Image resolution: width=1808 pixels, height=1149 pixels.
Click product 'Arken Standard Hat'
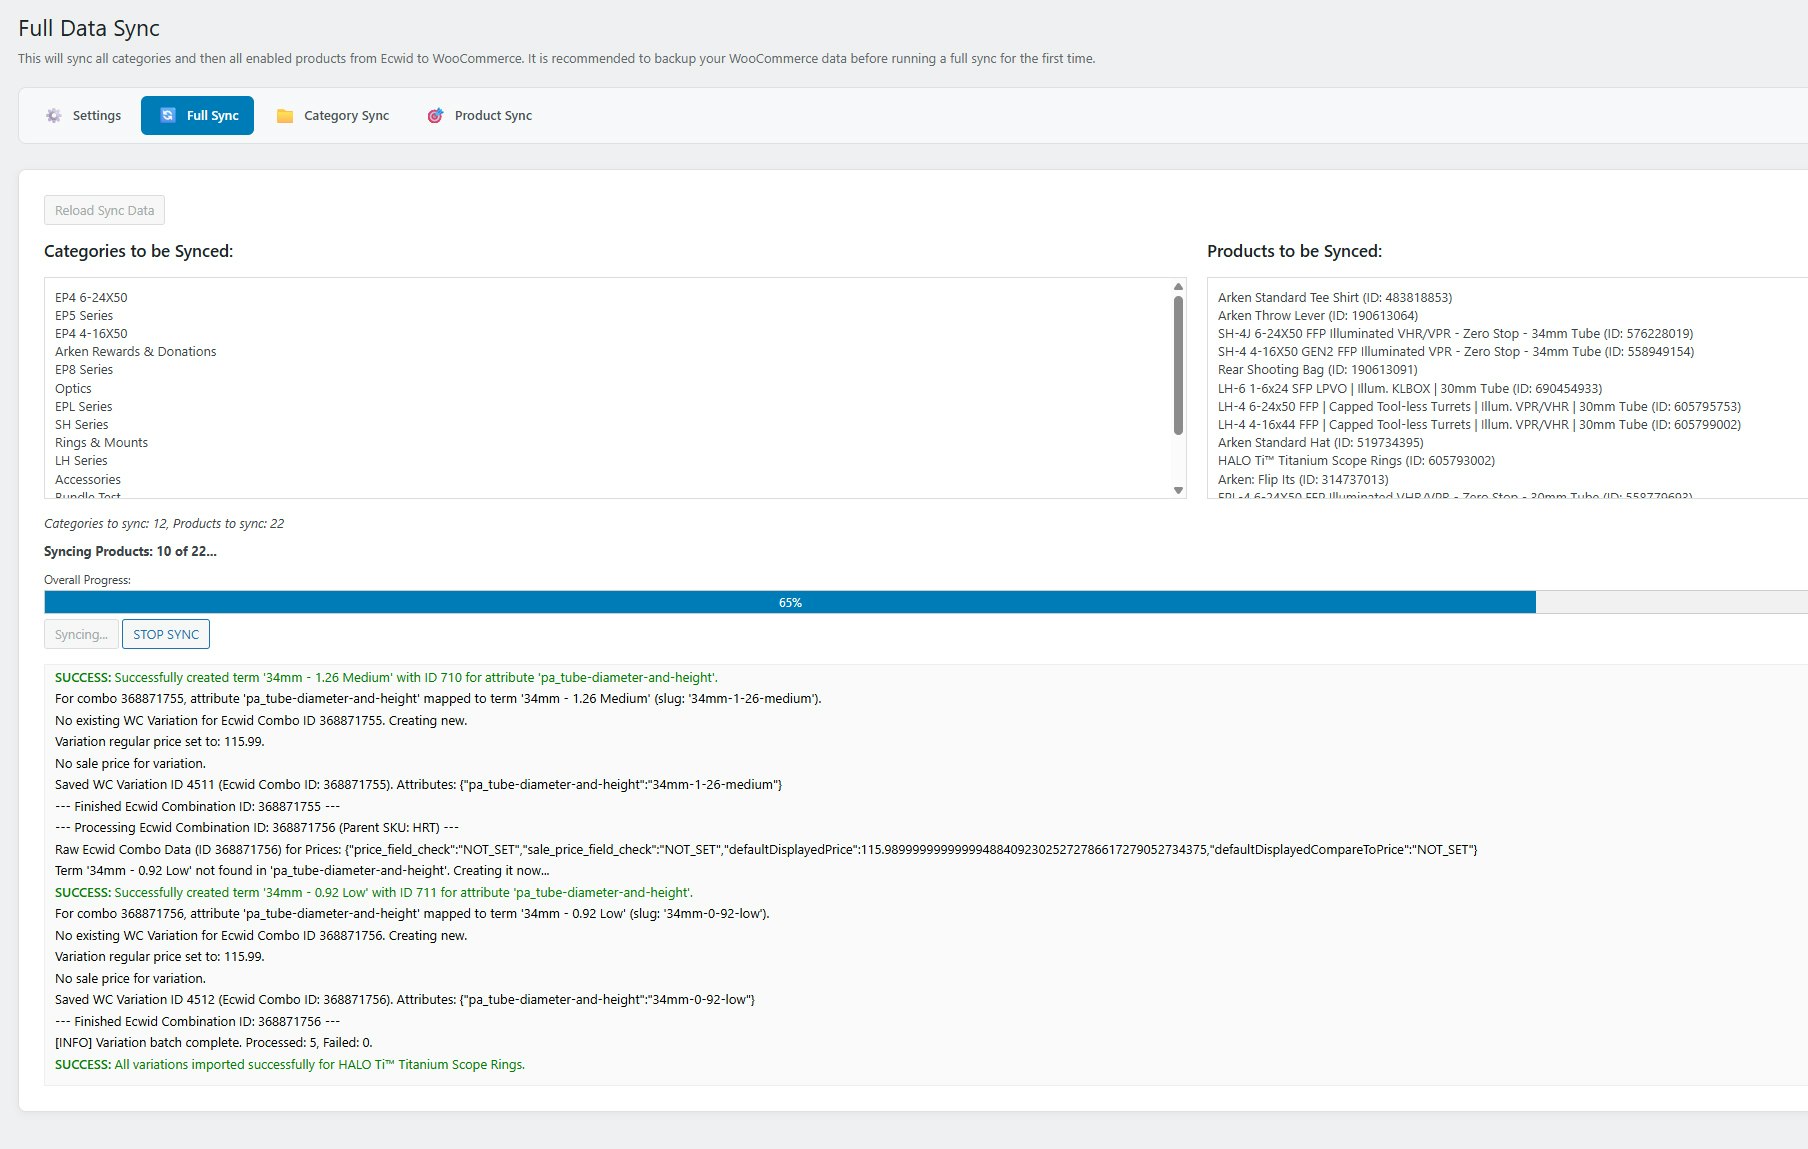point(1320,442)
